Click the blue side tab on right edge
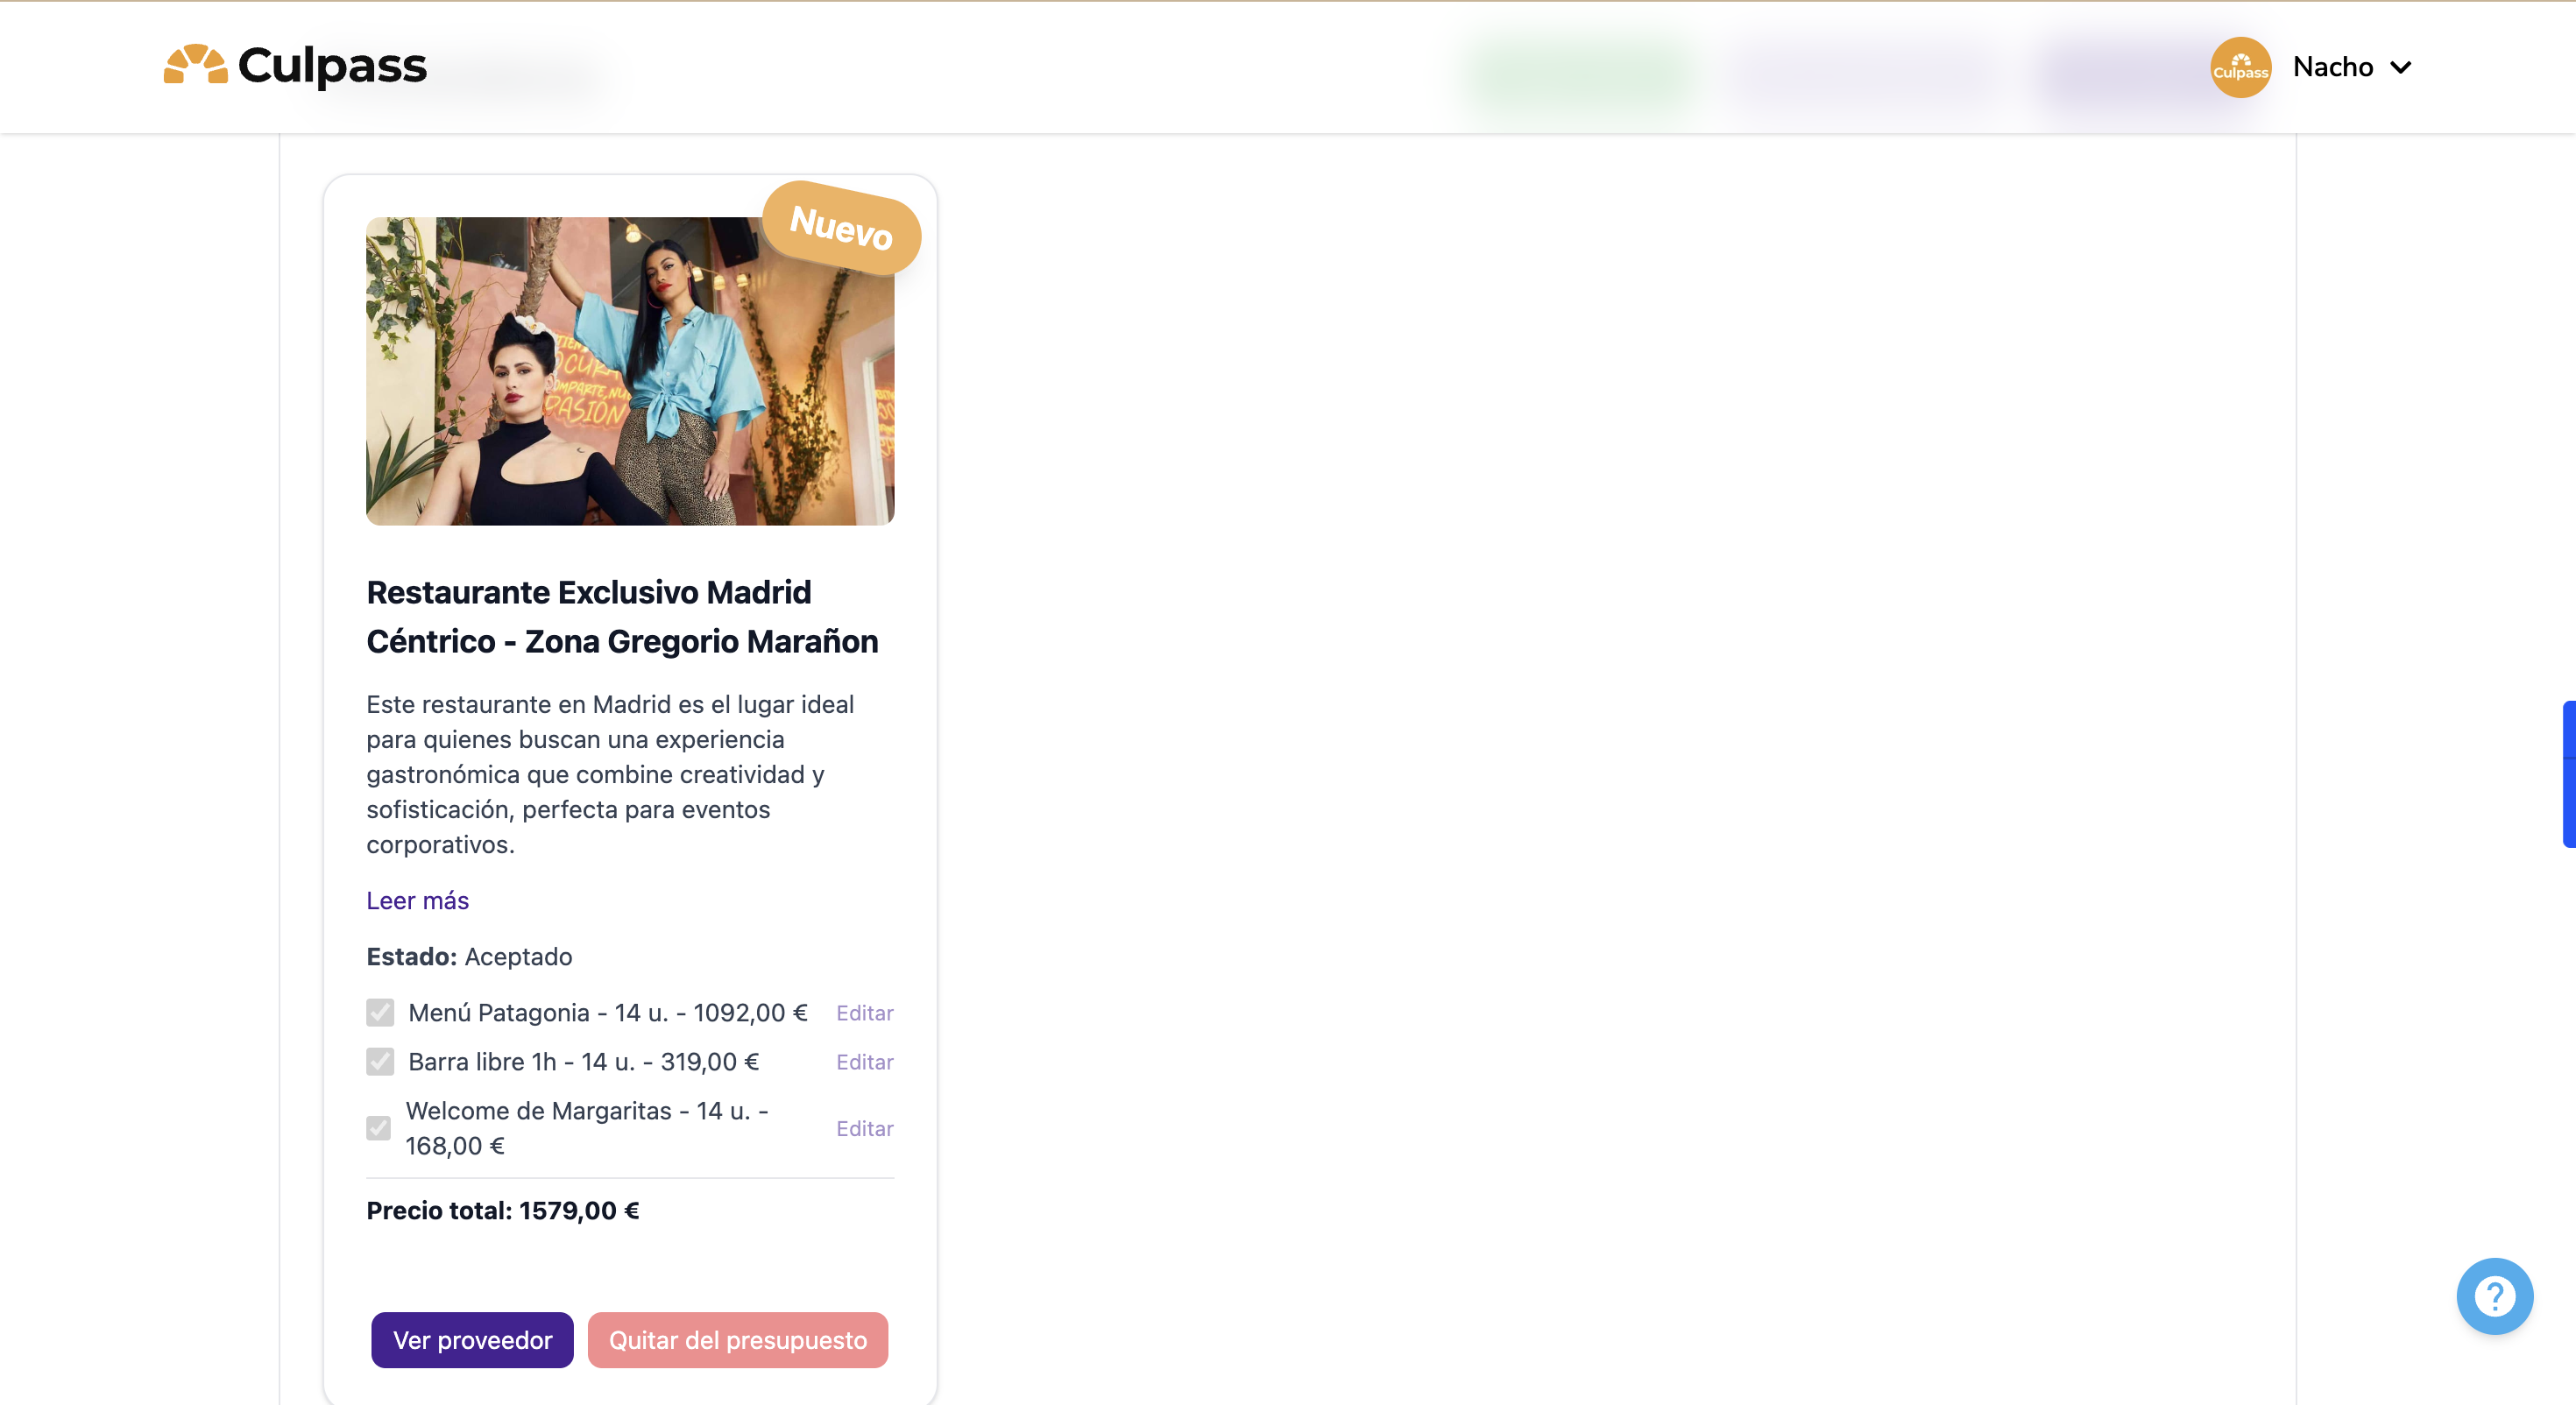 click(x=2568, y=773)
